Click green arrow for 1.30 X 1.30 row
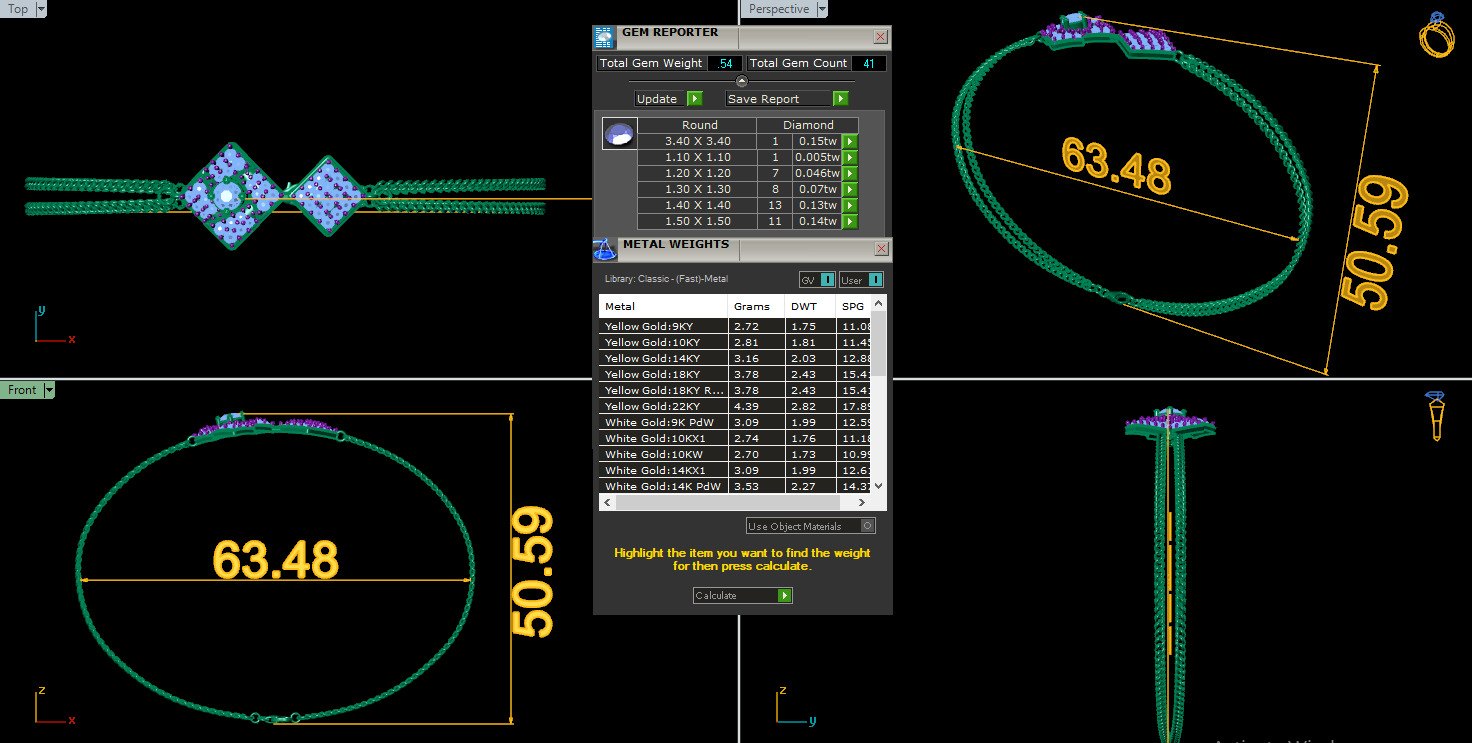This screenshot has width=1472, height=743. point(849,189)
